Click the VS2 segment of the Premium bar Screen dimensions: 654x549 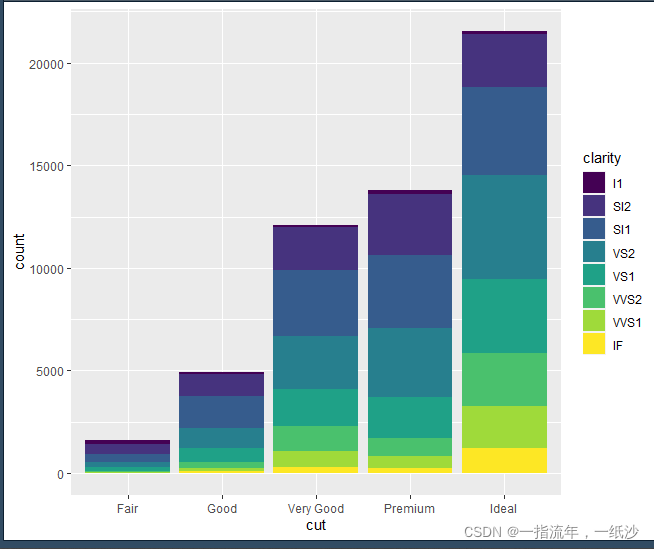(x=410, y=362)
